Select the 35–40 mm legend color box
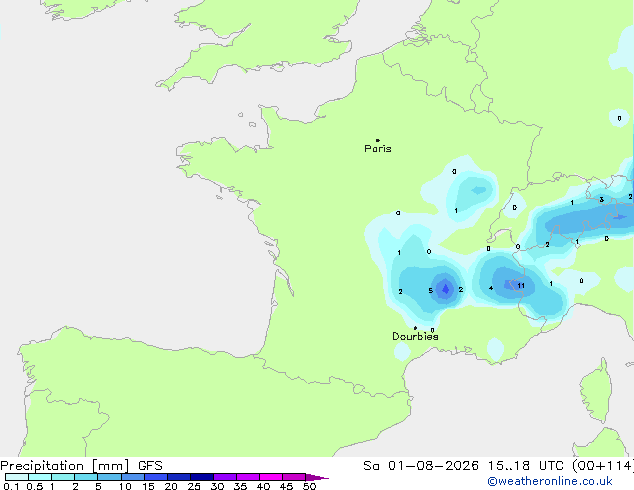This screenshot has height=490, width=634. coord(248,477)
